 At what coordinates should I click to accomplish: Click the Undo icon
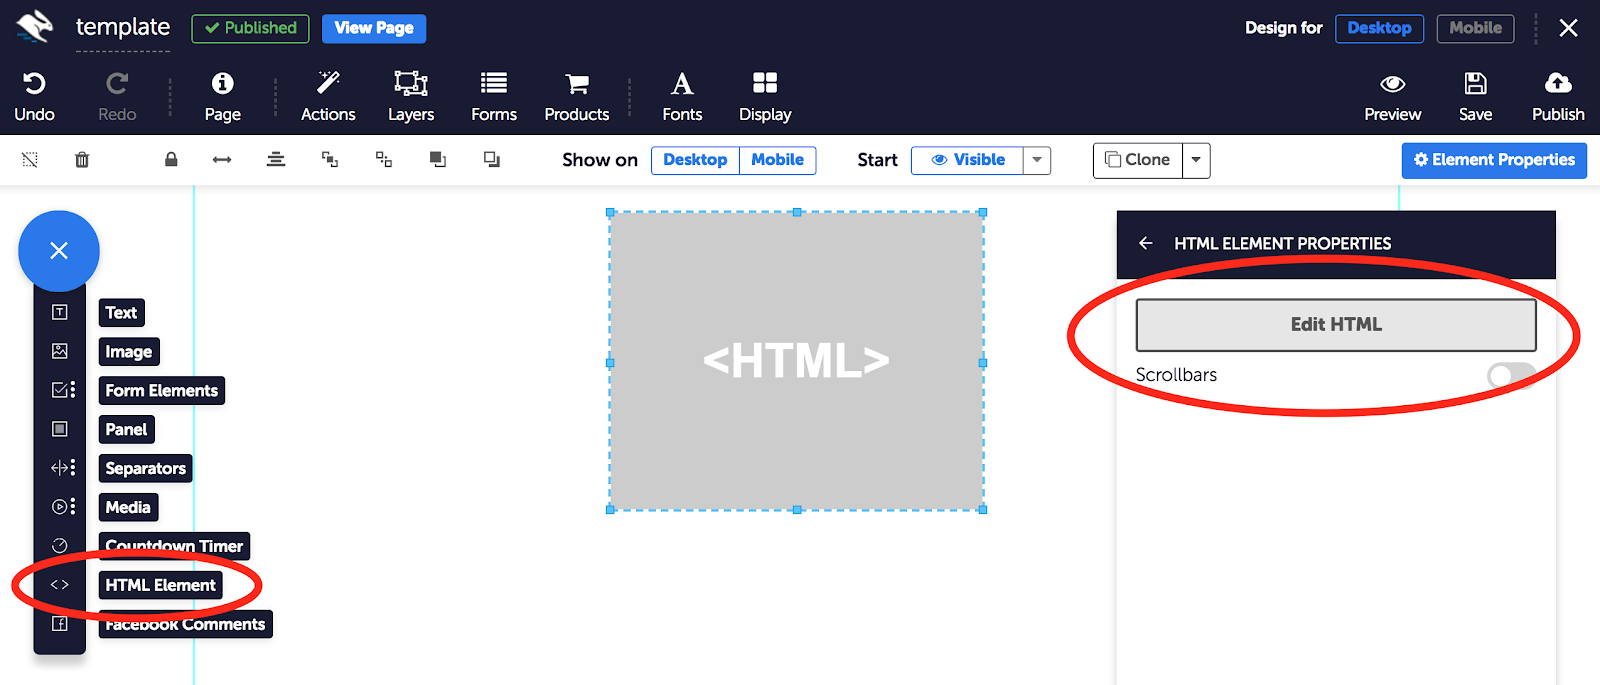34,83
